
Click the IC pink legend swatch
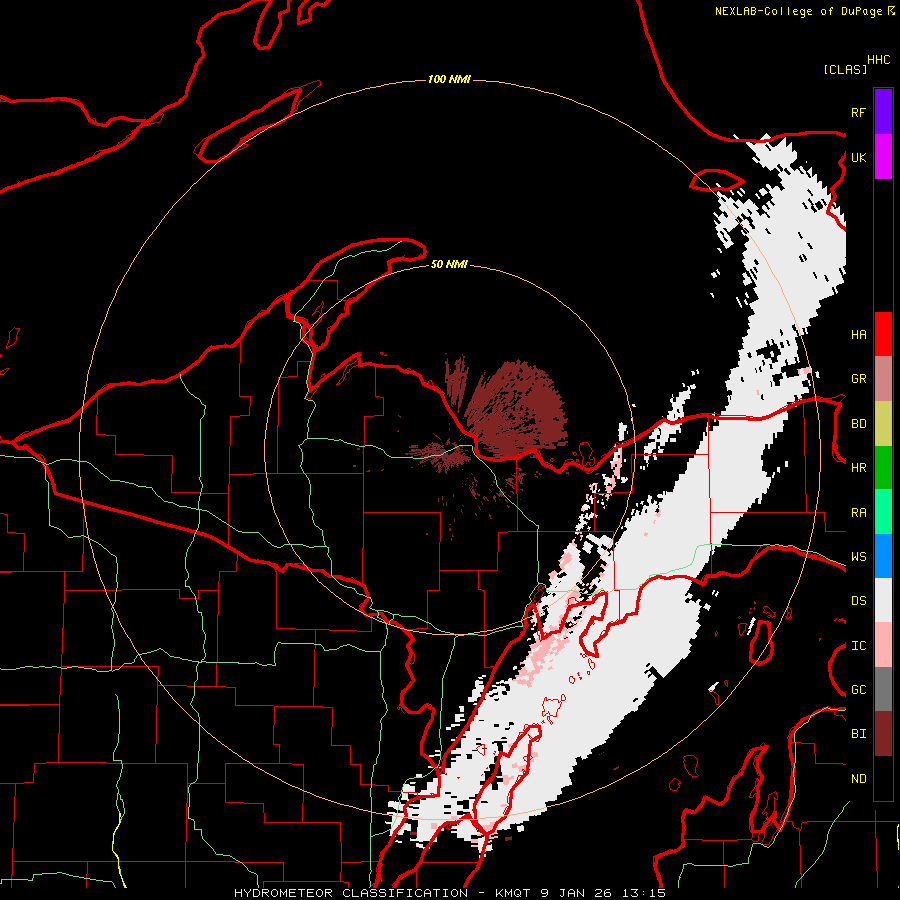[883, 645]
